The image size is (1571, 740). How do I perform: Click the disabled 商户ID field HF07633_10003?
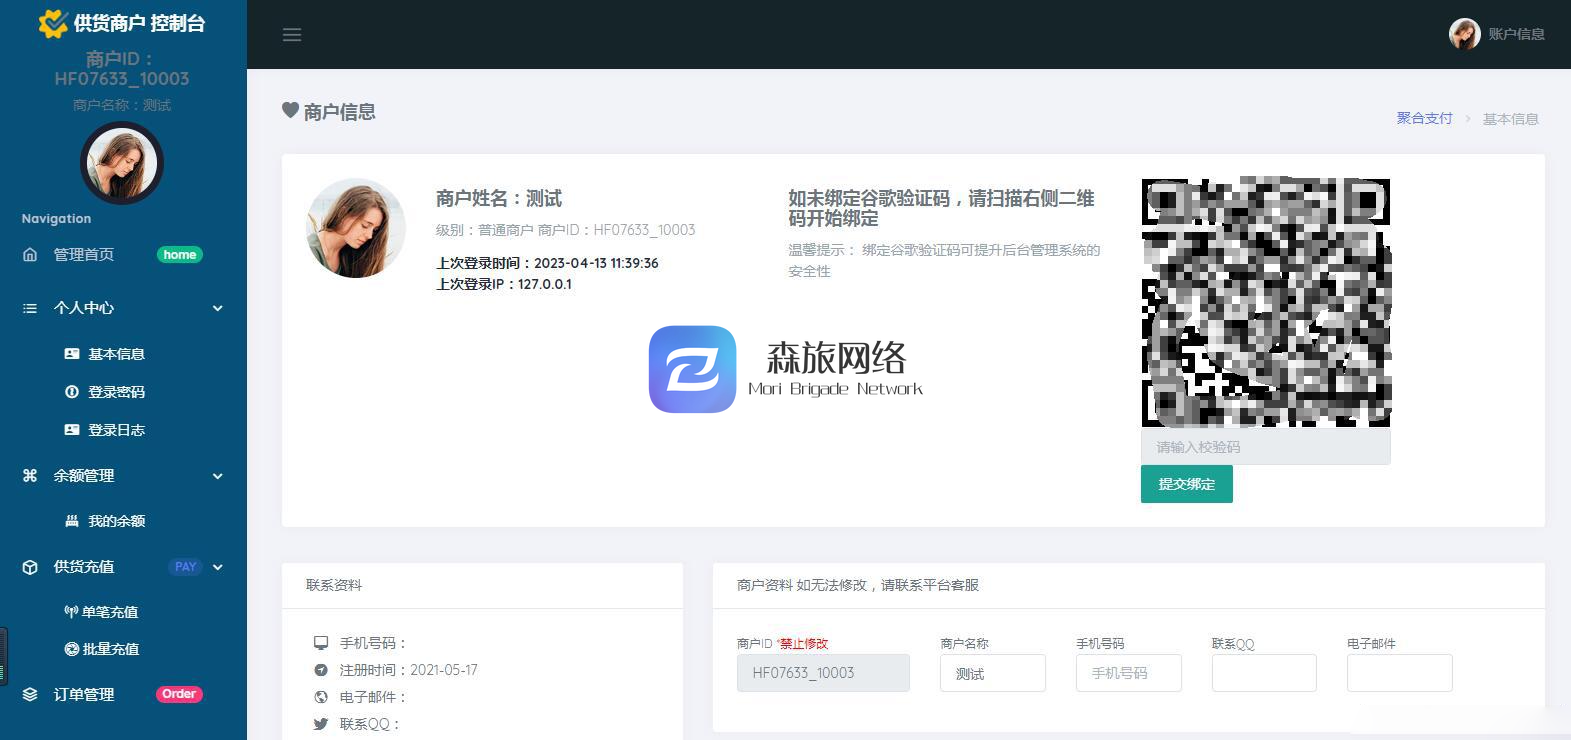coord(823,673)
